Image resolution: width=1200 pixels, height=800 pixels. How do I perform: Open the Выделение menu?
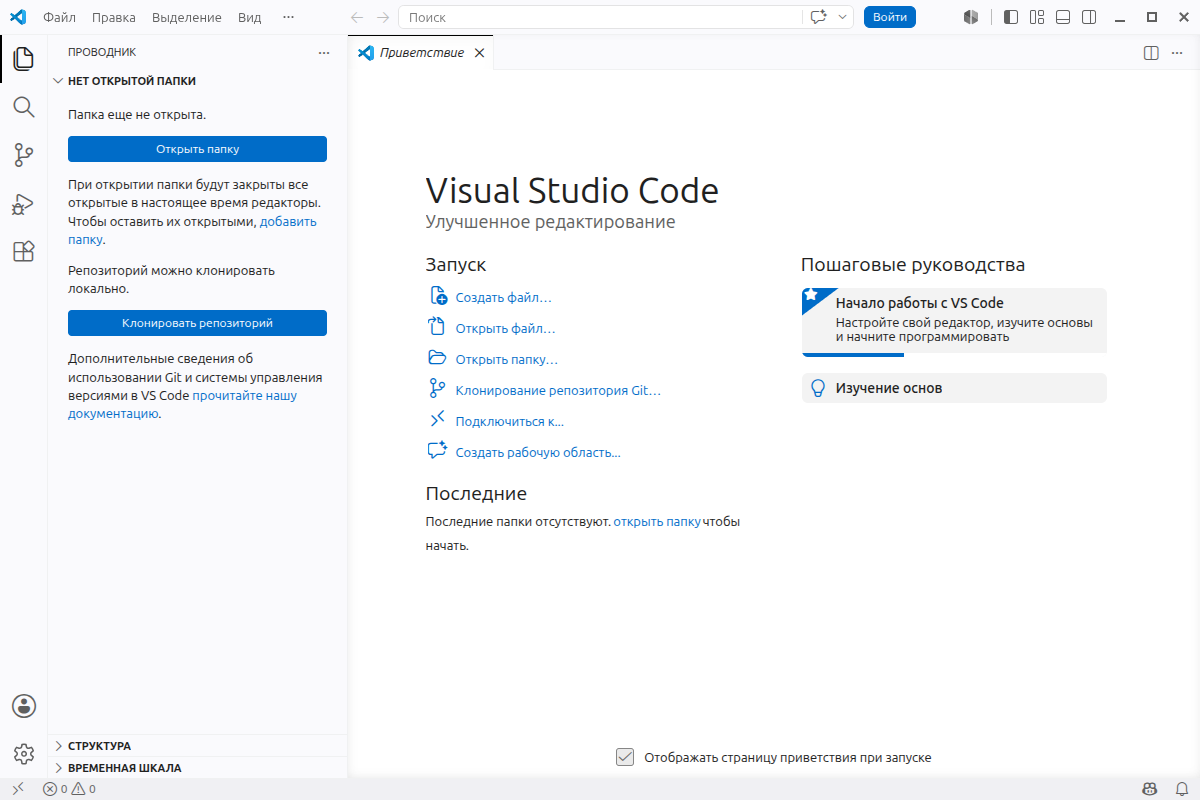coord(187,17)
